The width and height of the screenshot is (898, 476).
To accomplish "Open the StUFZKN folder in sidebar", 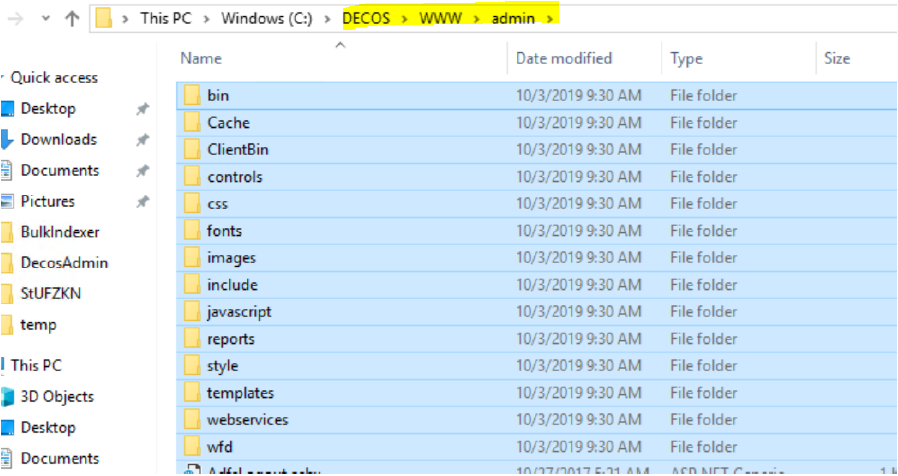I will pyautogui.click(x=51, y=294).
